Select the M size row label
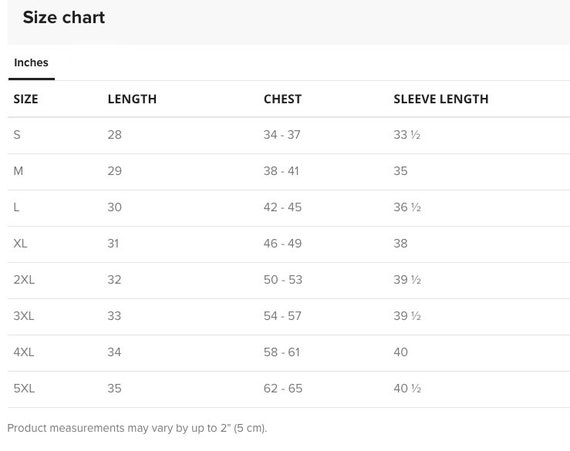Screen dimensions: 570x451 [x=18, y=171]
